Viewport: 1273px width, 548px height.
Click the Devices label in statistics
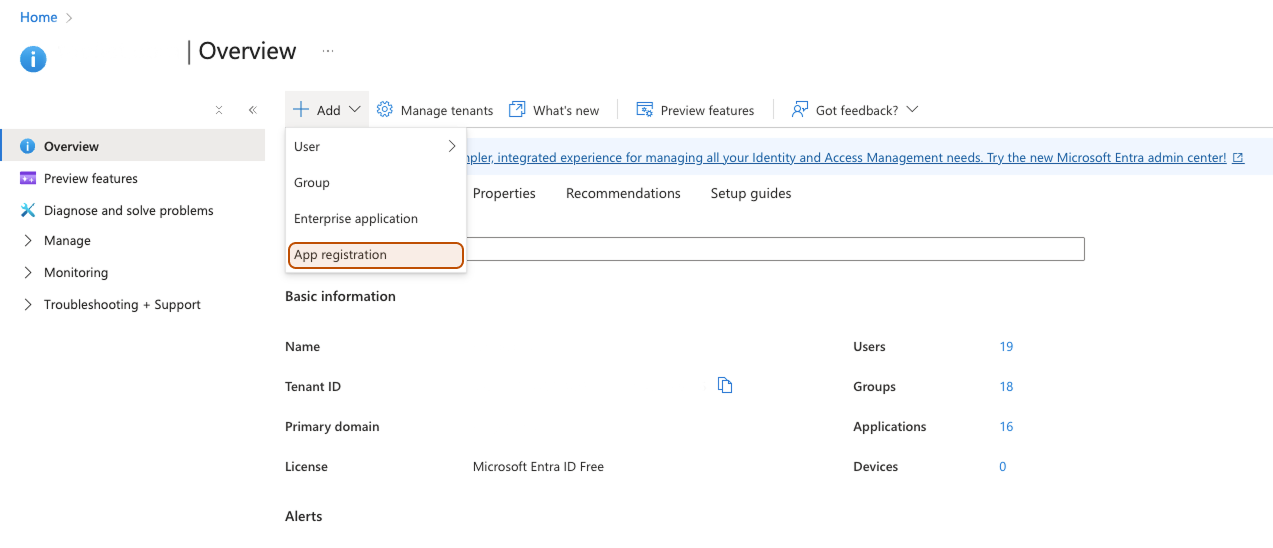click(x=876, y=467)
